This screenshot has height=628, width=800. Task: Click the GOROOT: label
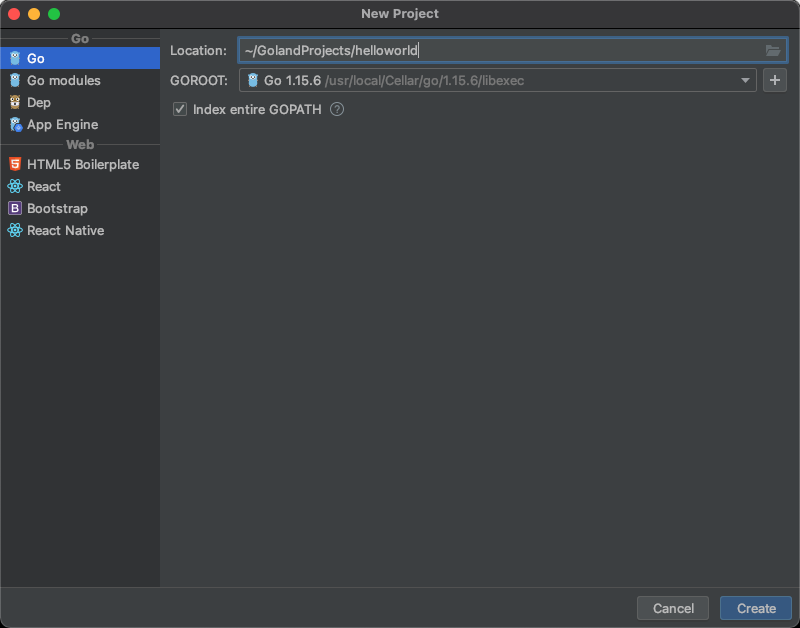(199, 81)
